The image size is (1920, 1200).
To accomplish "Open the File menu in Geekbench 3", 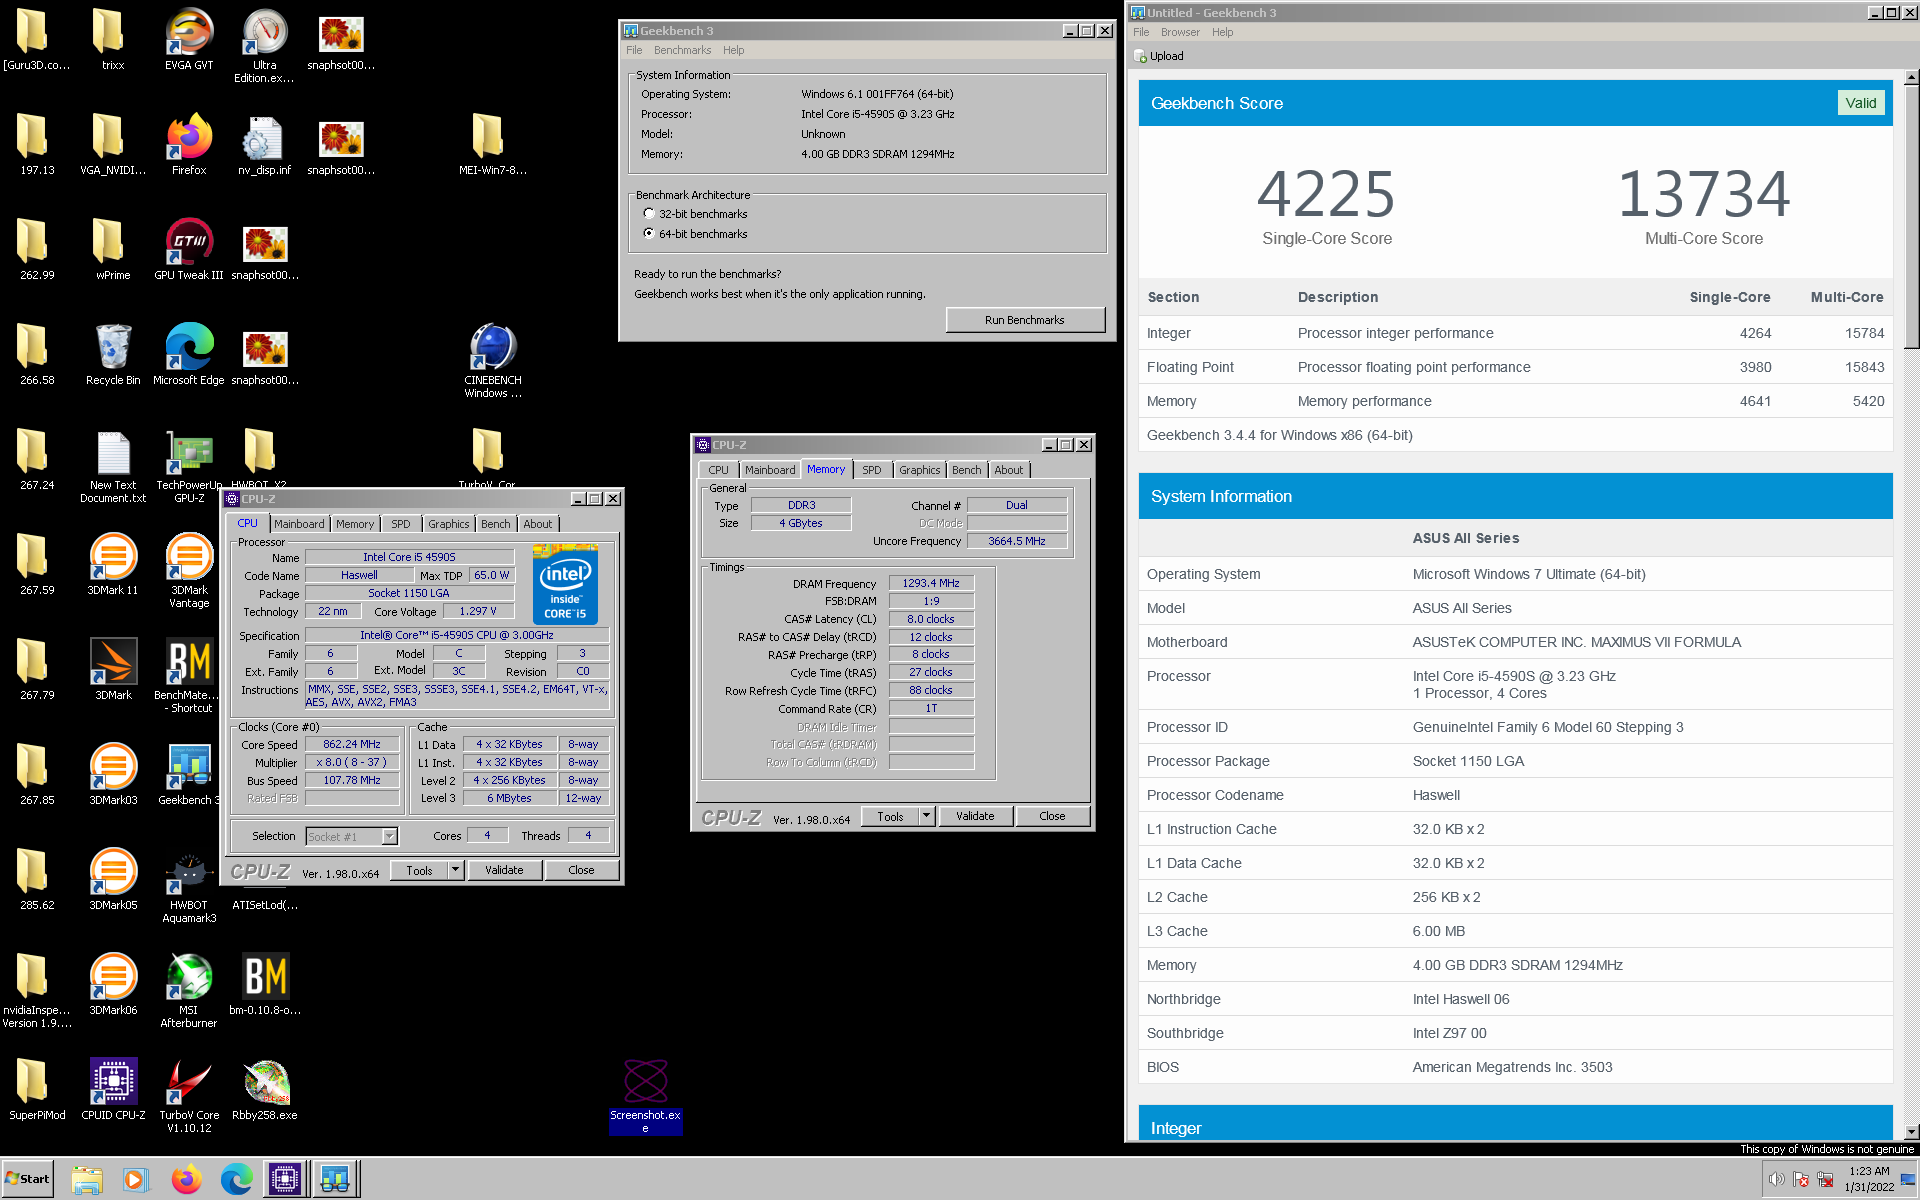I will pos(634,50).
